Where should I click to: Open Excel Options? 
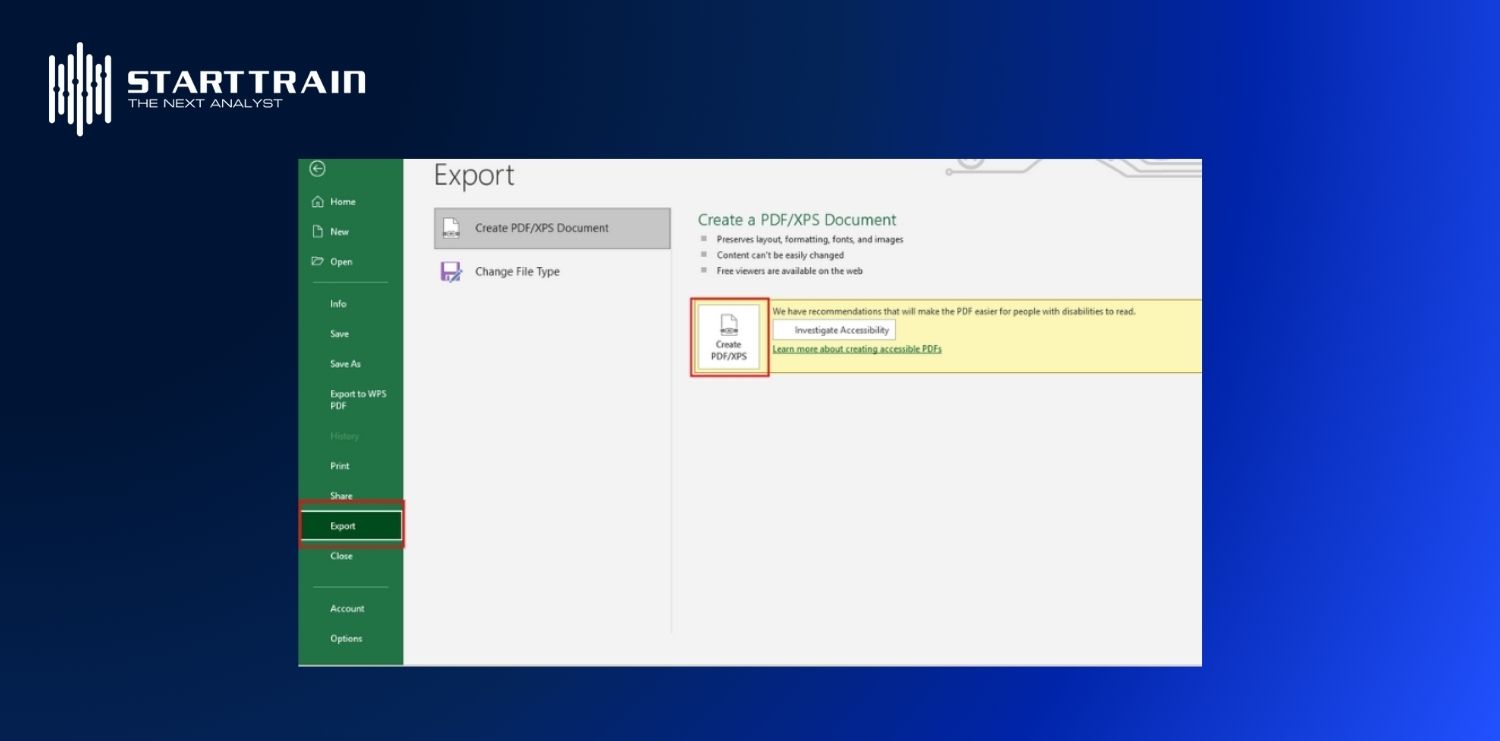[x=346, y=639]
